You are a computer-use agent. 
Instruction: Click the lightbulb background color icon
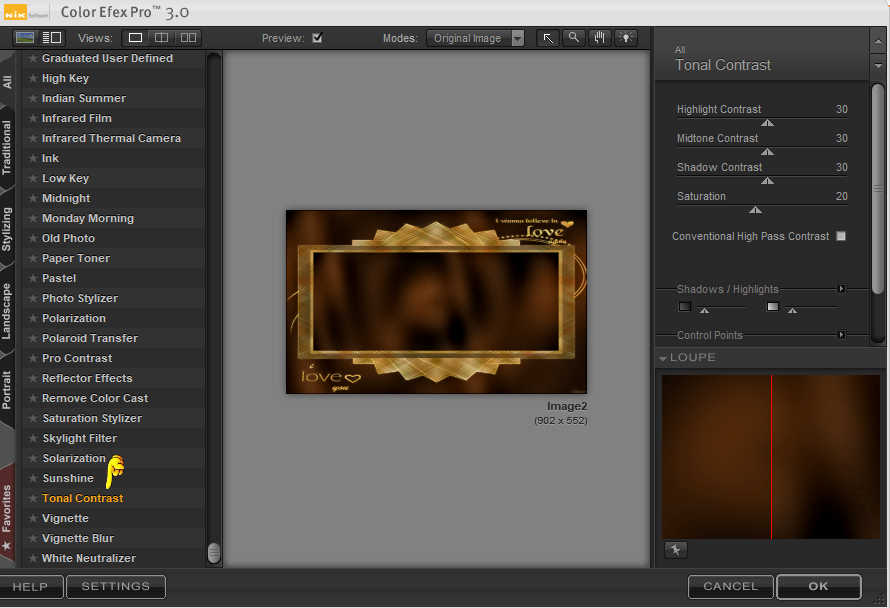click(x=626, y=38)
